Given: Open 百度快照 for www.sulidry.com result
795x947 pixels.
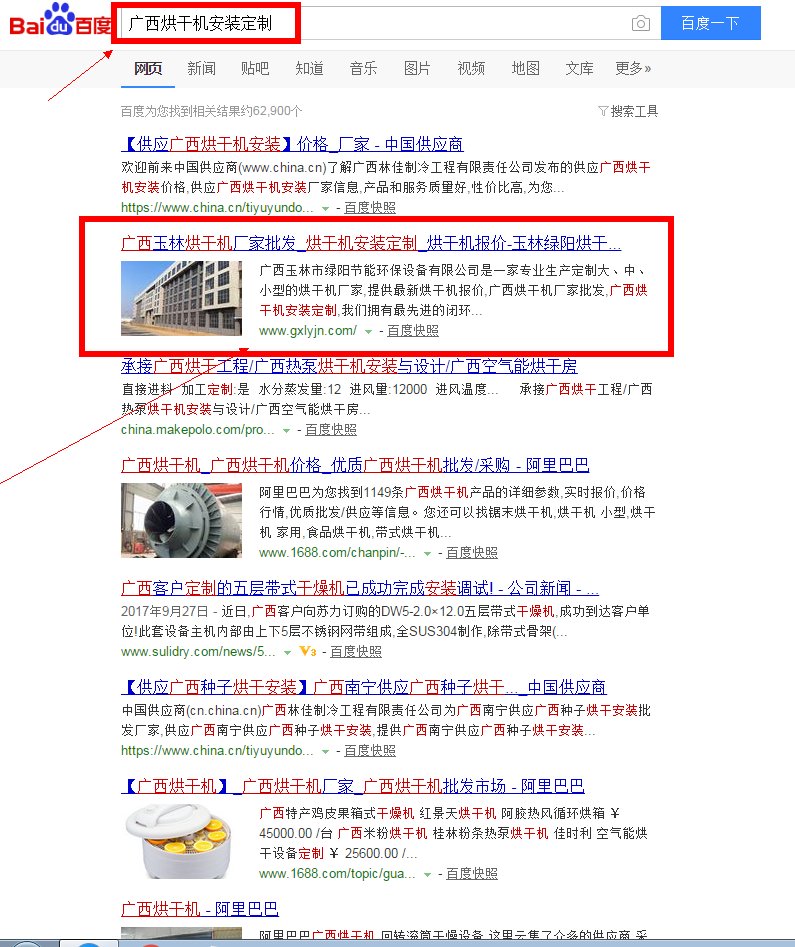Looking at the screenshot, I should 356,652.
